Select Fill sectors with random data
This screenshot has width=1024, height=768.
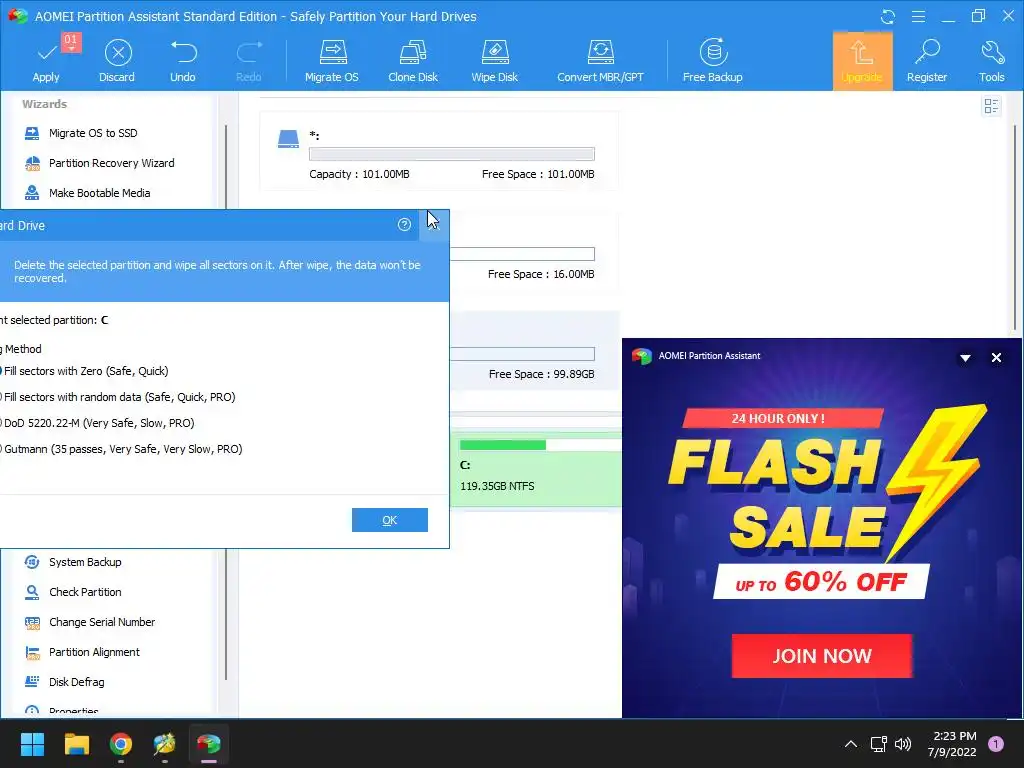coord(118,397)
